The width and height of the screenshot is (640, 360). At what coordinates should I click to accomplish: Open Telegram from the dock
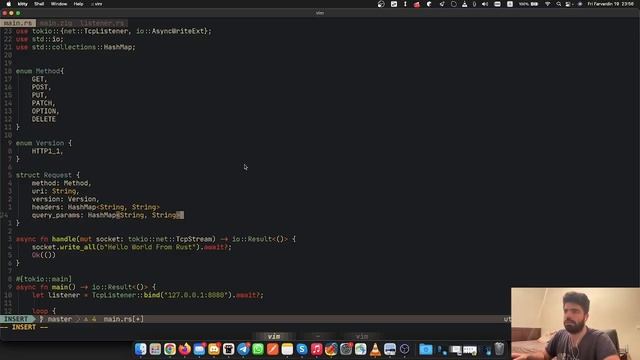click(x=243, y=349)
